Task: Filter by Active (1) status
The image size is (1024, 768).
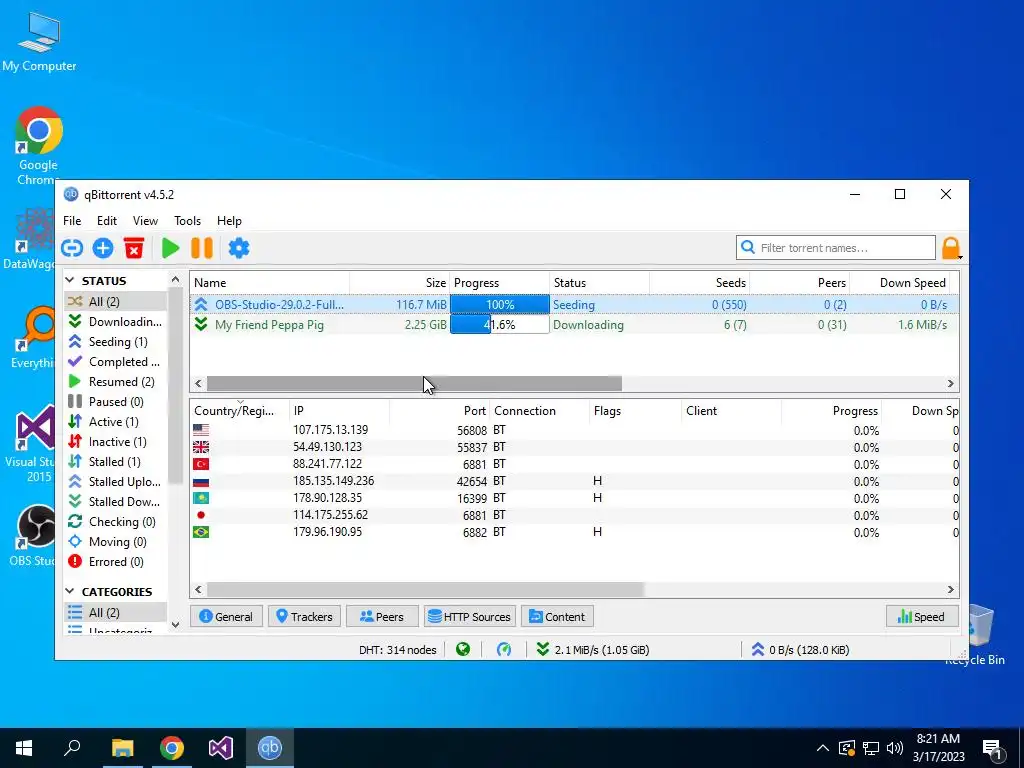Action: click(116, 422)
